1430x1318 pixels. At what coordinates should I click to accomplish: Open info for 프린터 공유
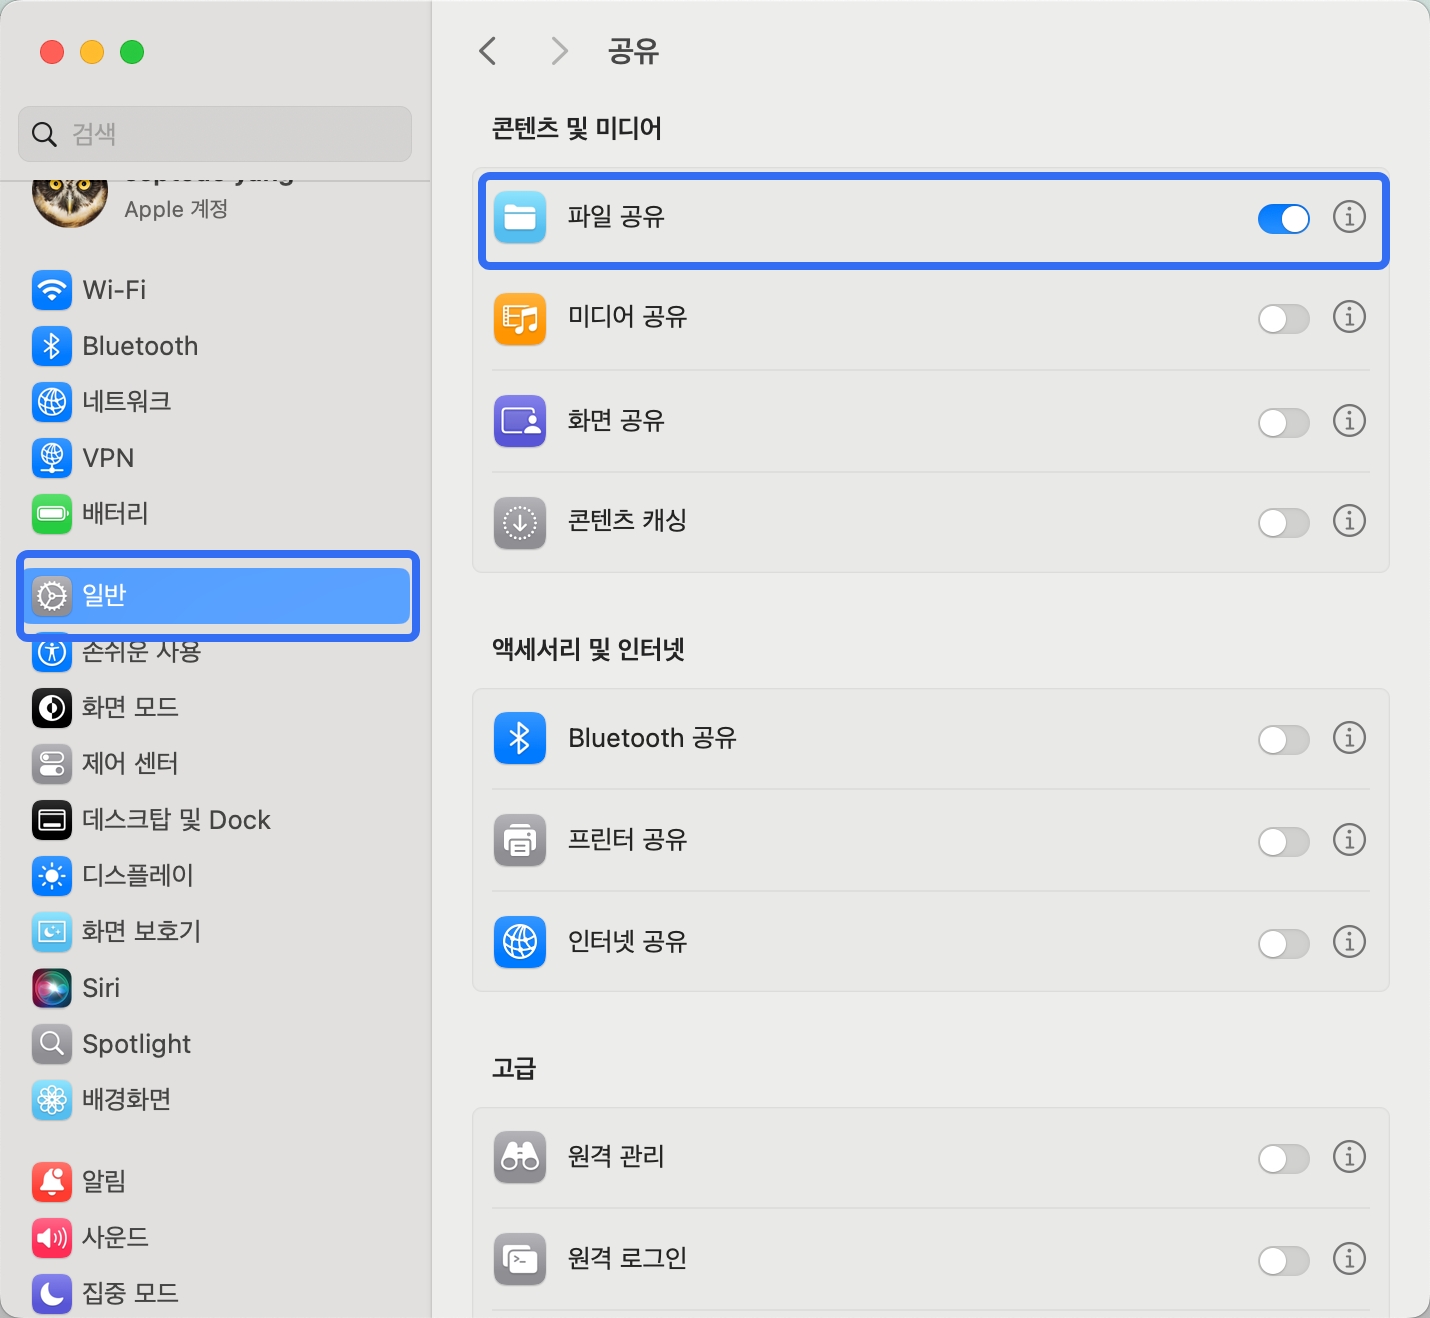(x=1349, y=839)
